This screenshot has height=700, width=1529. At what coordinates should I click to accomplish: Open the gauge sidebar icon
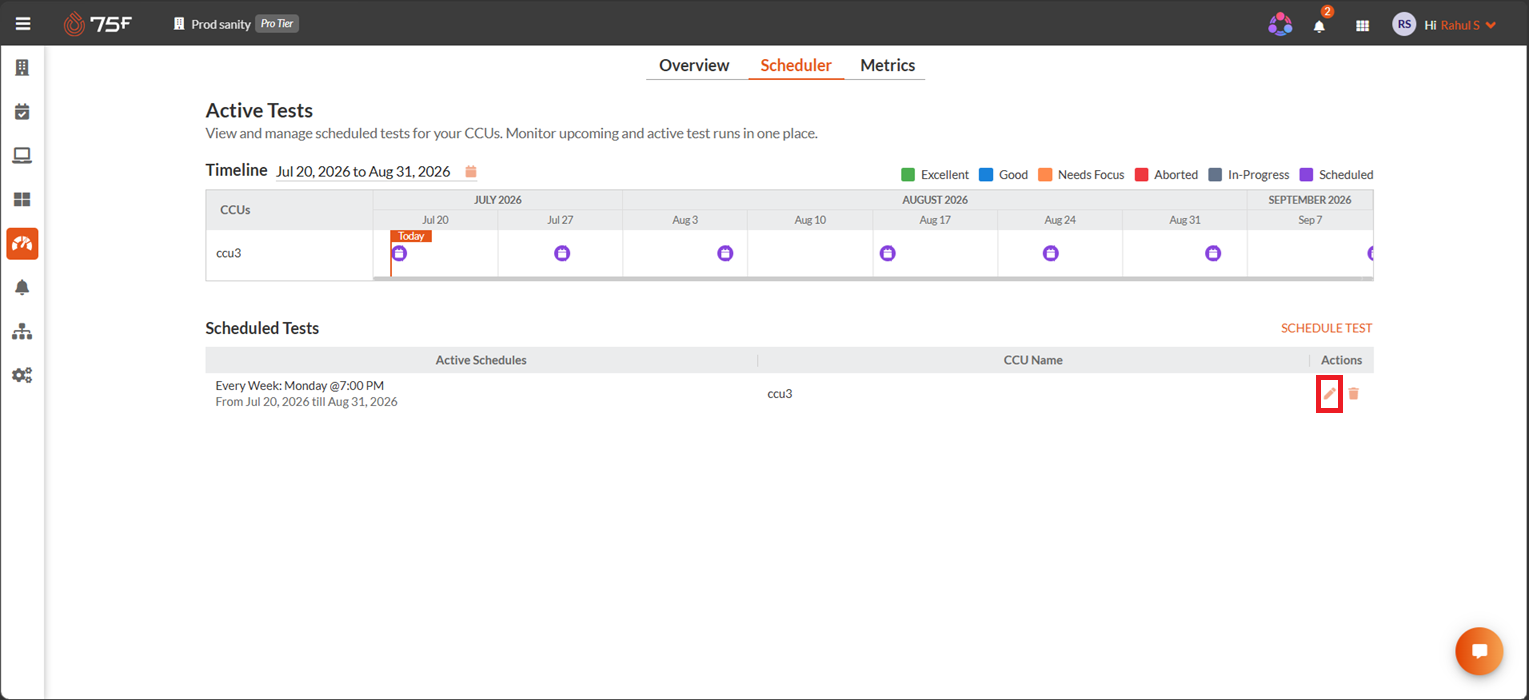[x=22, y=243]
